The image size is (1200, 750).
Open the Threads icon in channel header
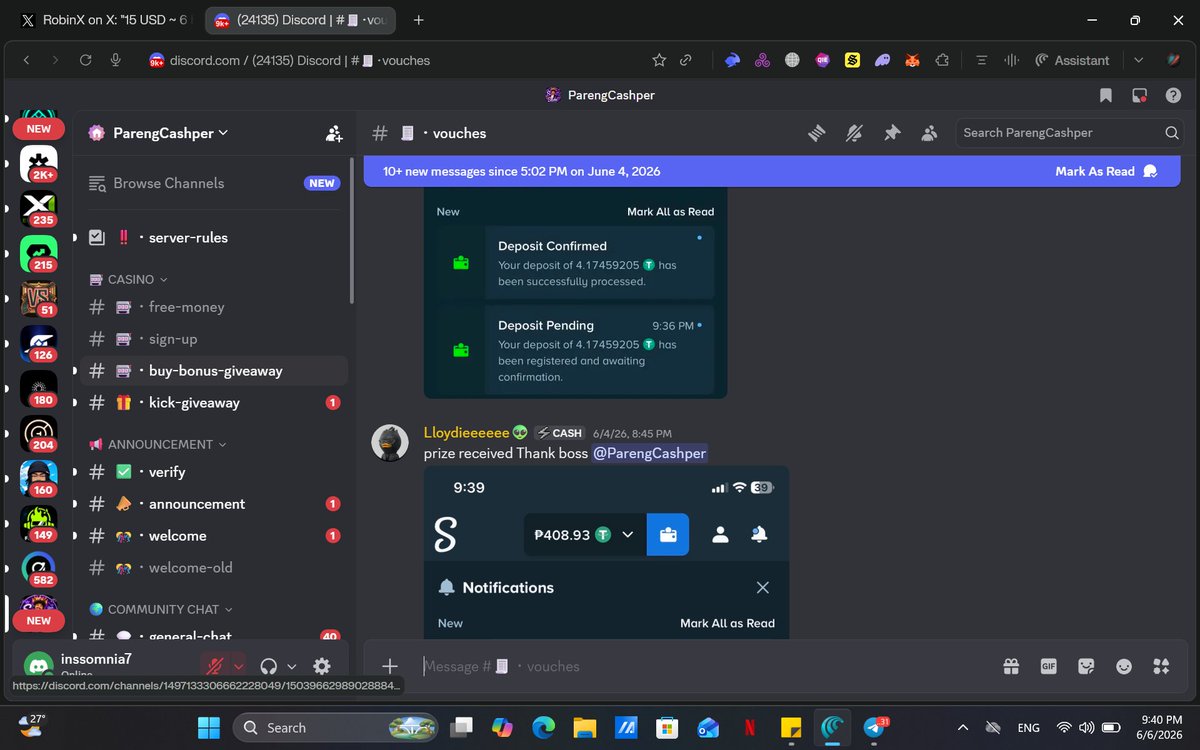click(x=817, y=133)
